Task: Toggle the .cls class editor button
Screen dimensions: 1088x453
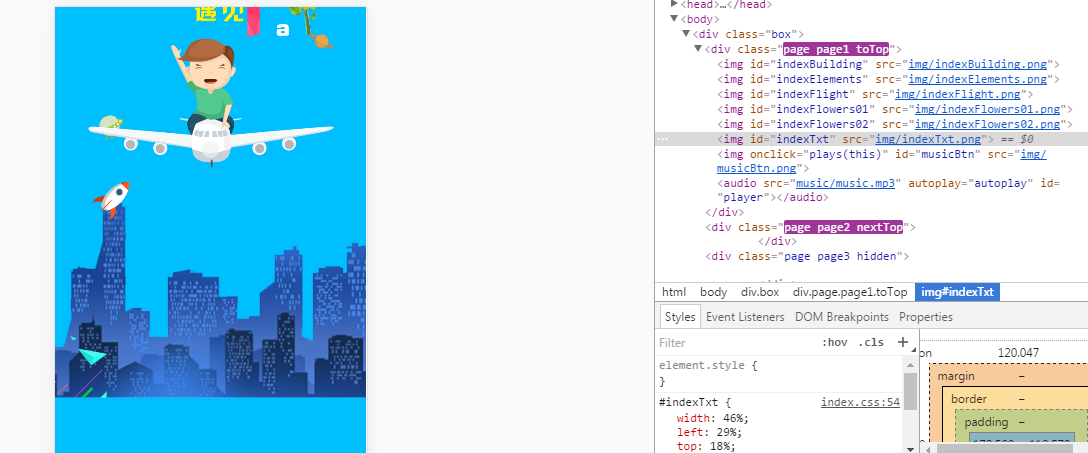Action: [x=871, y=343]
